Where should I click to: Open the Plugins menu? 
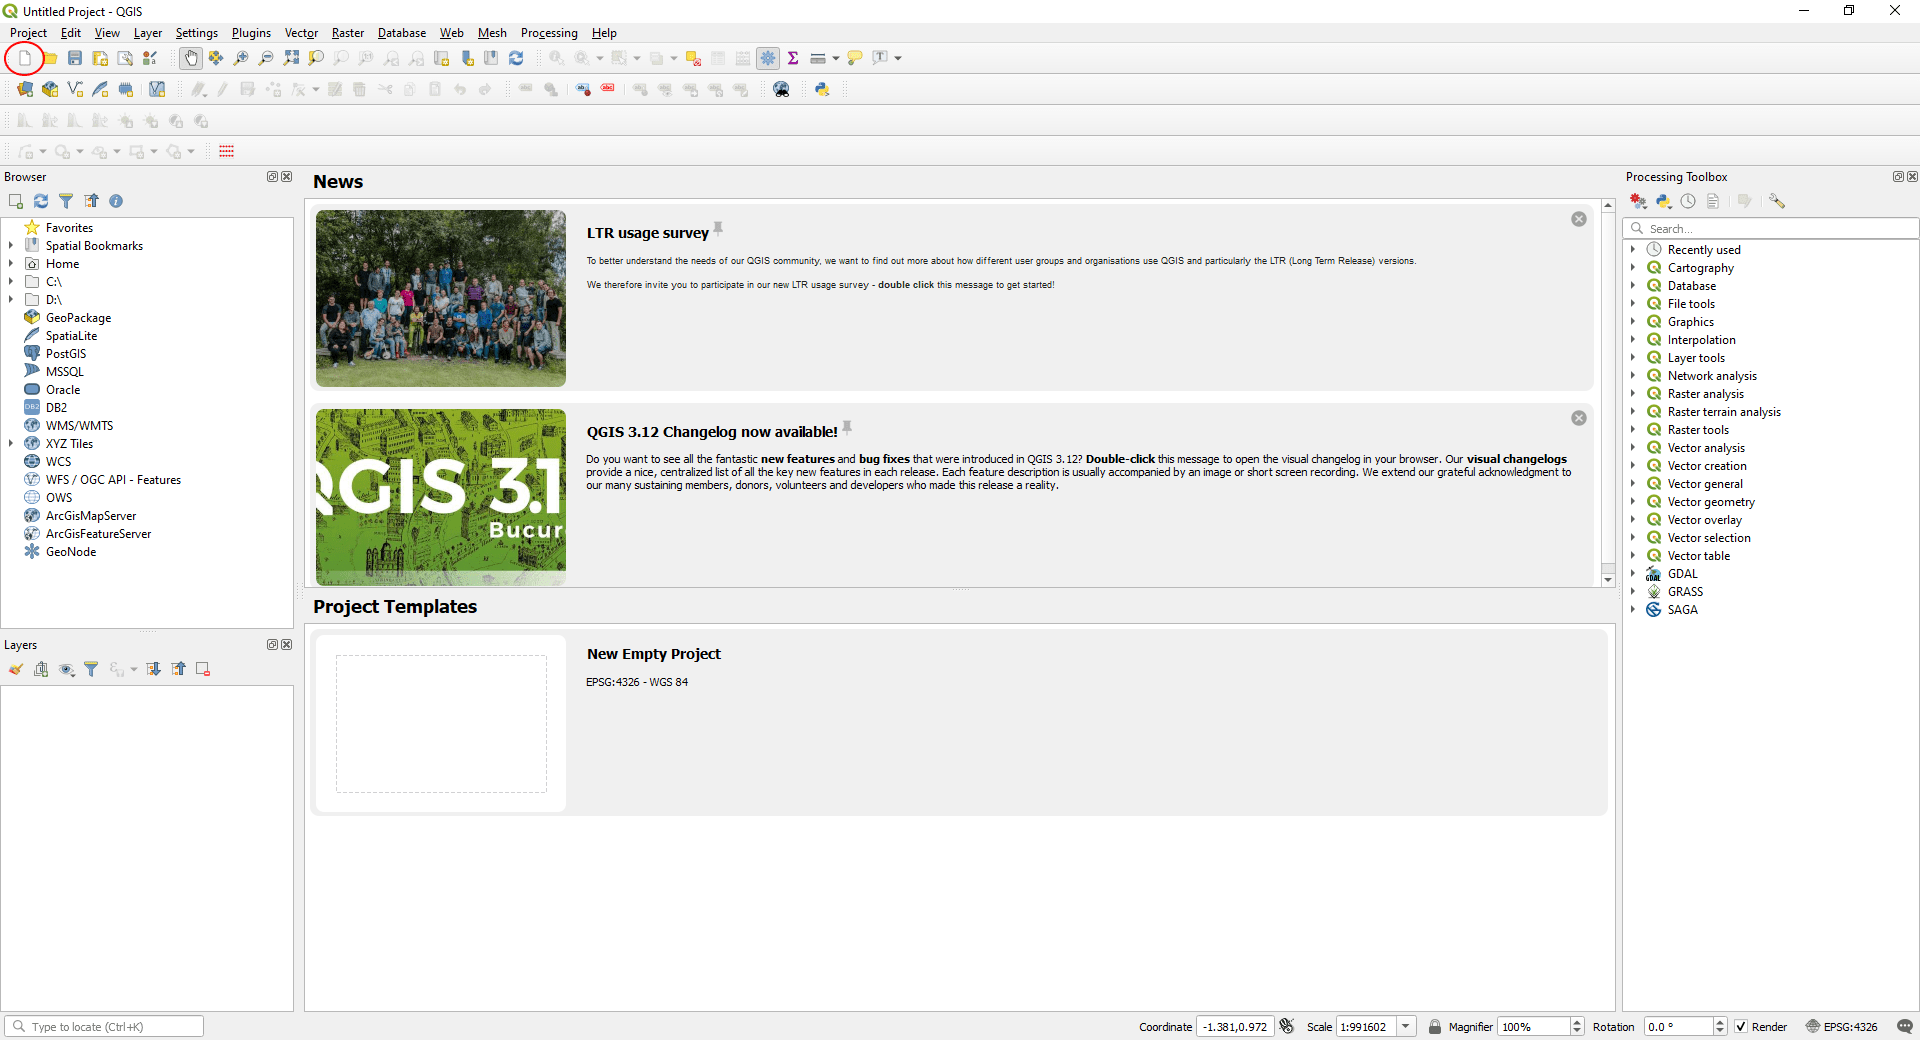click(x=251, y=33)
